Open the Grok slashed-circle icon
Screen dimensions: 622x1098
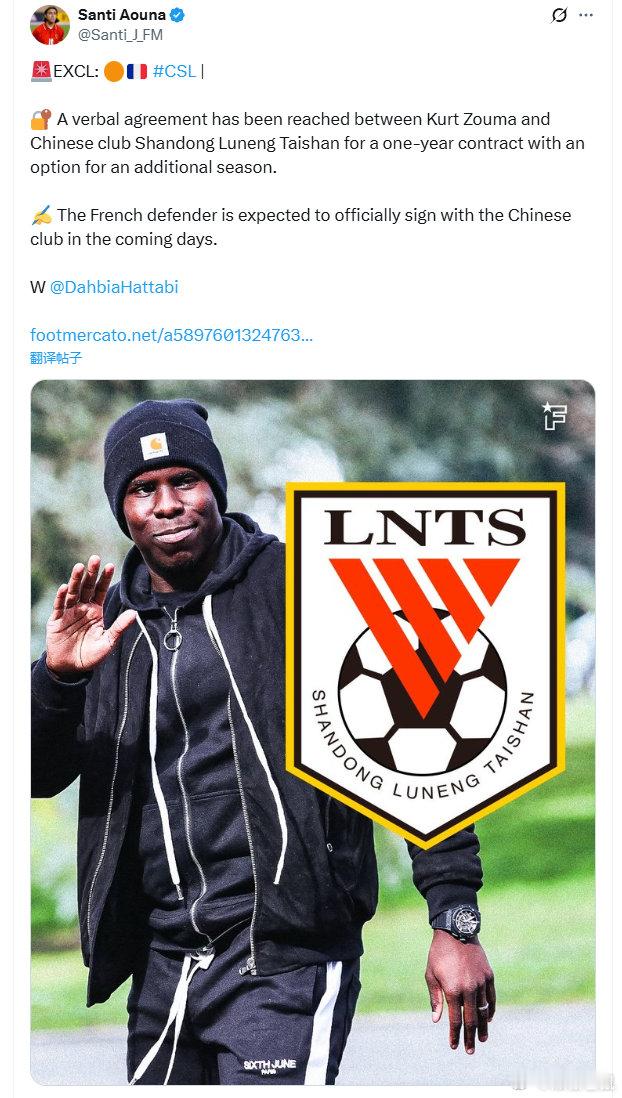pyautogui.click(x=559, y=15)
